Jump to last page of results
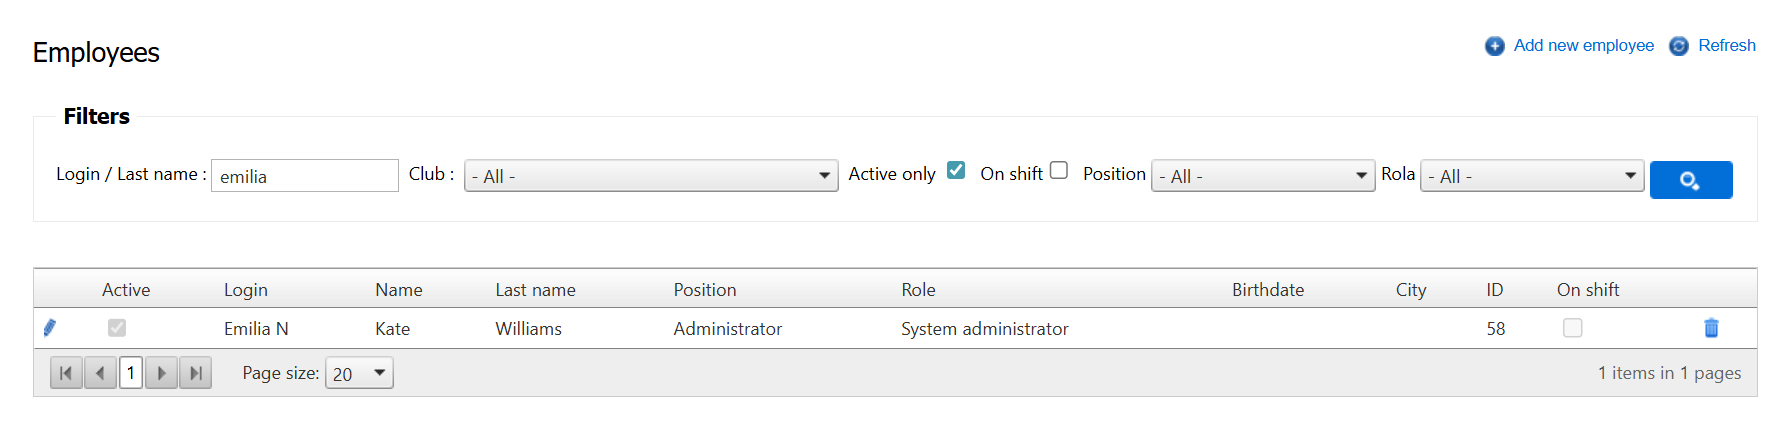This screenshot has width=1791, height=429. (196, 373)
